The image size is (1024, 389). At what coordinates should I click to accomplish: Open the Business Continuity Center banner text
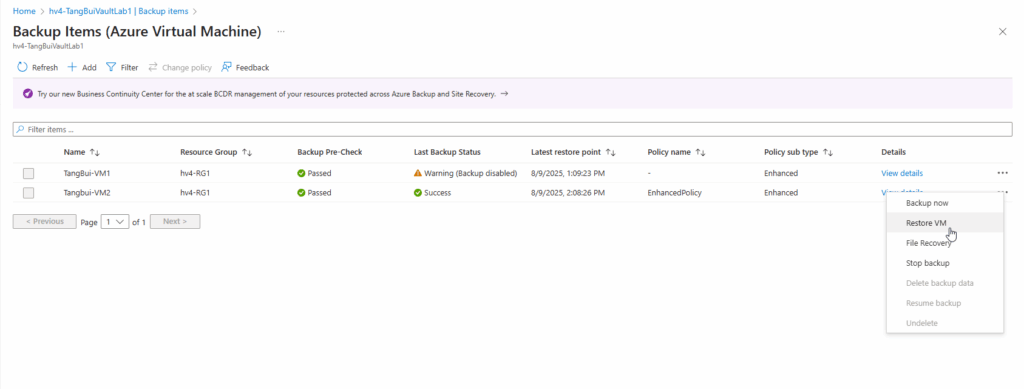click(x=266, y=94)
